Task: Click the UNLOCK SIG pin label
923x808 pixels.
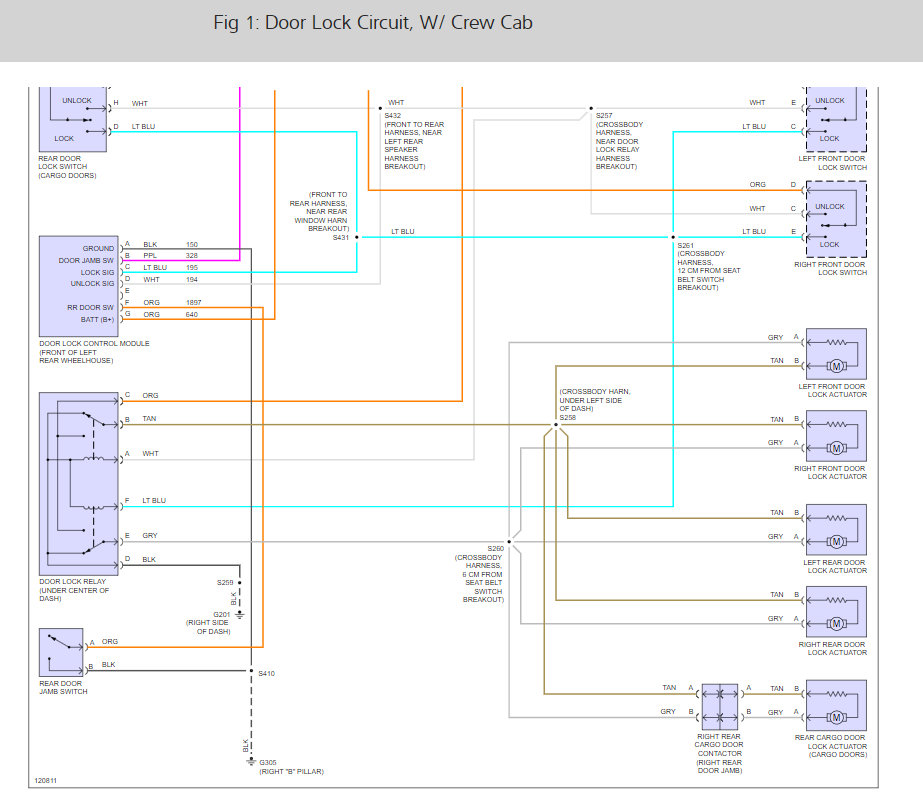Action: [x=92, y=284]
